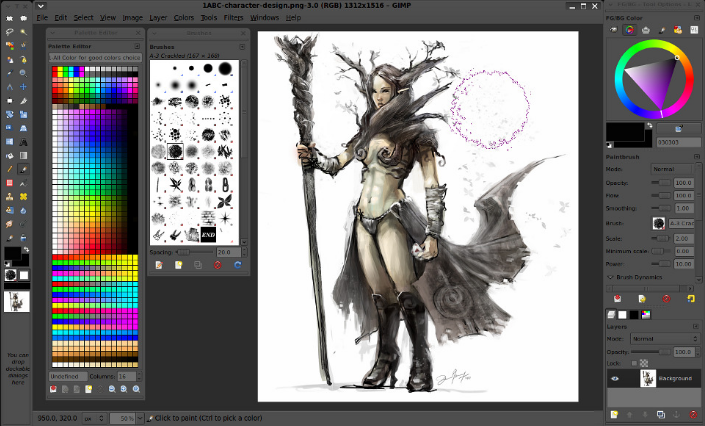Viewport: 705px width, 426px height.
Task: Select the Clone stamp tool
Action: 9,197
